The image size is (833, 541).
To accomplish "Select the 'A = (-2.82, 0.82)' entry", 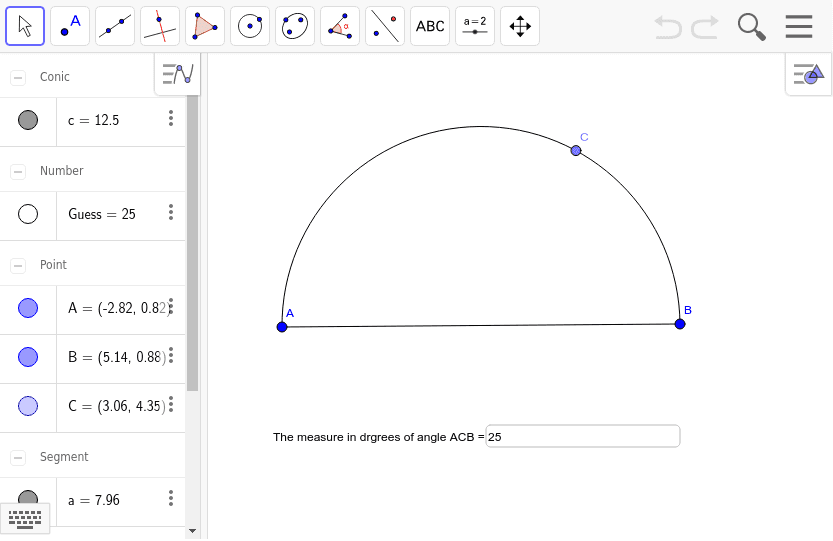I will click(x=119, y=308).
